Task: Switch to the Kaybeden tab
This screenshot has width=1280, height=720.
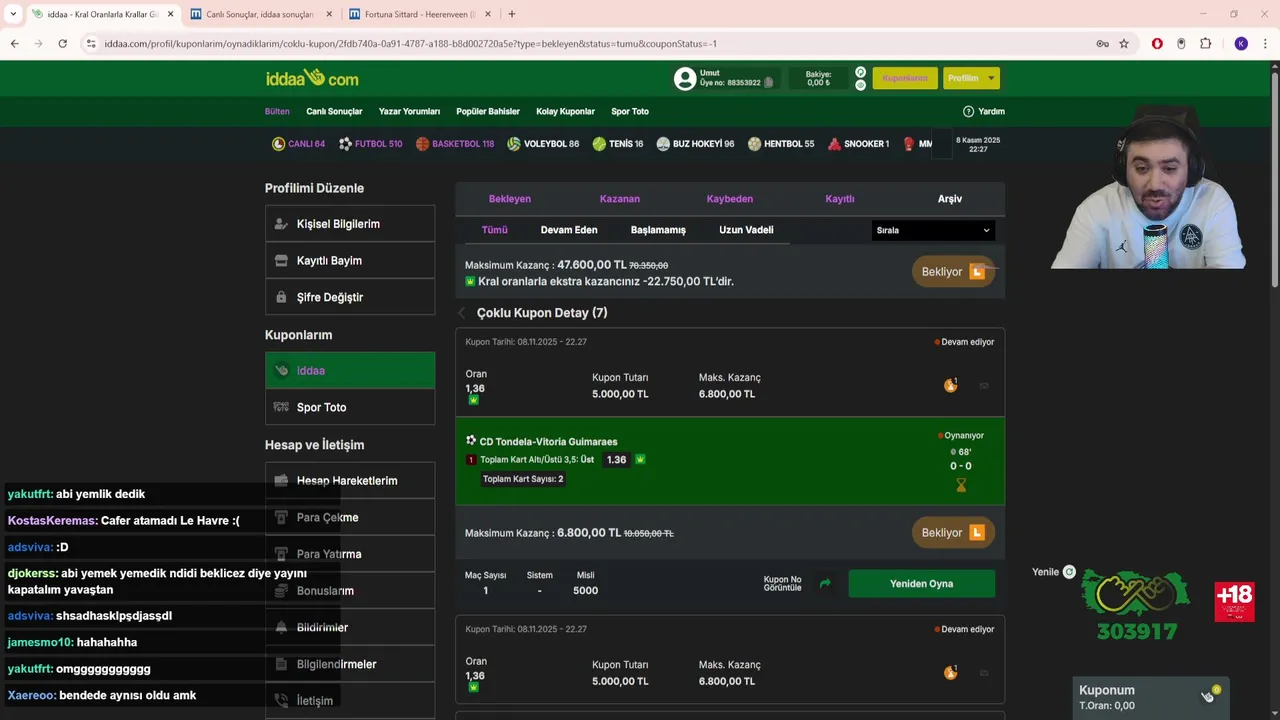Action: coord(730,199)
